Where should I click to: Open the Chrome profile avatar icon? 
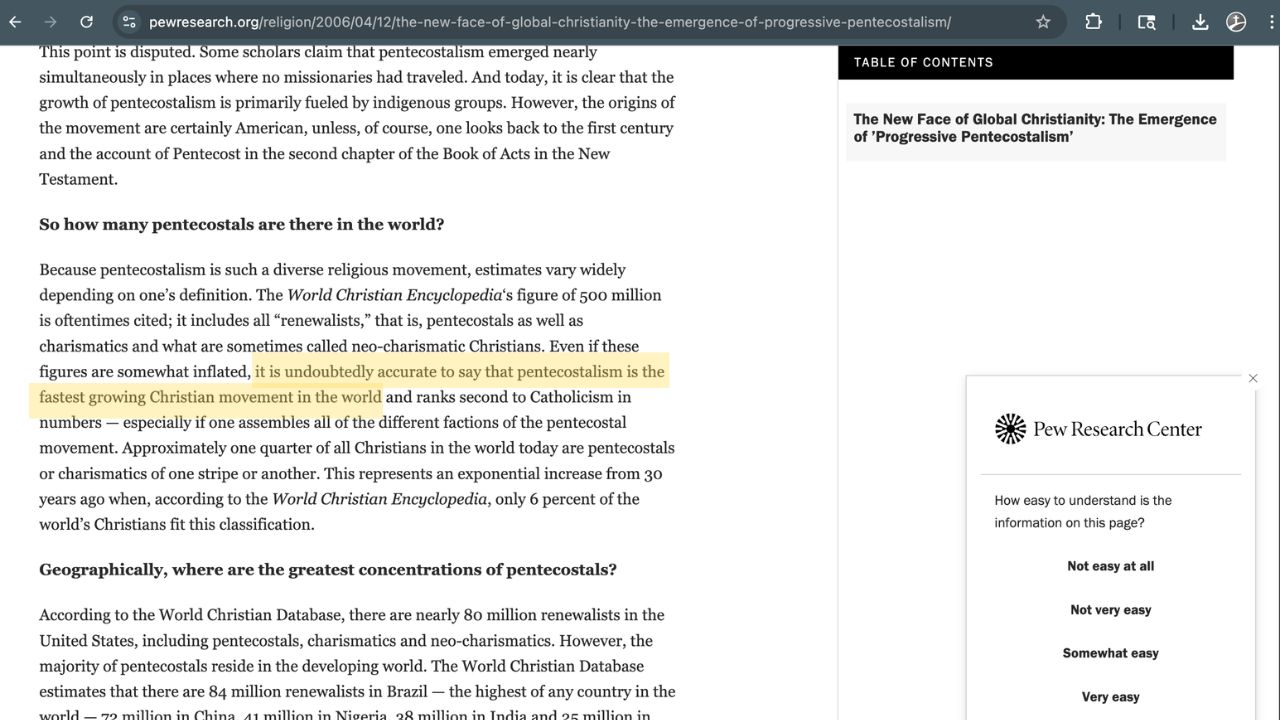point(1236,22)
